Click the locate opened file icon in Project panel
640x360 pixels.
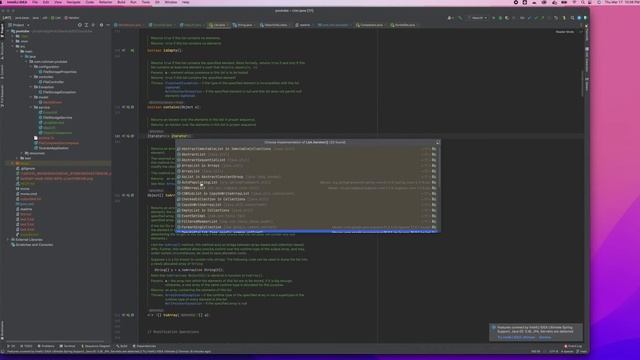tap(80, 25)
